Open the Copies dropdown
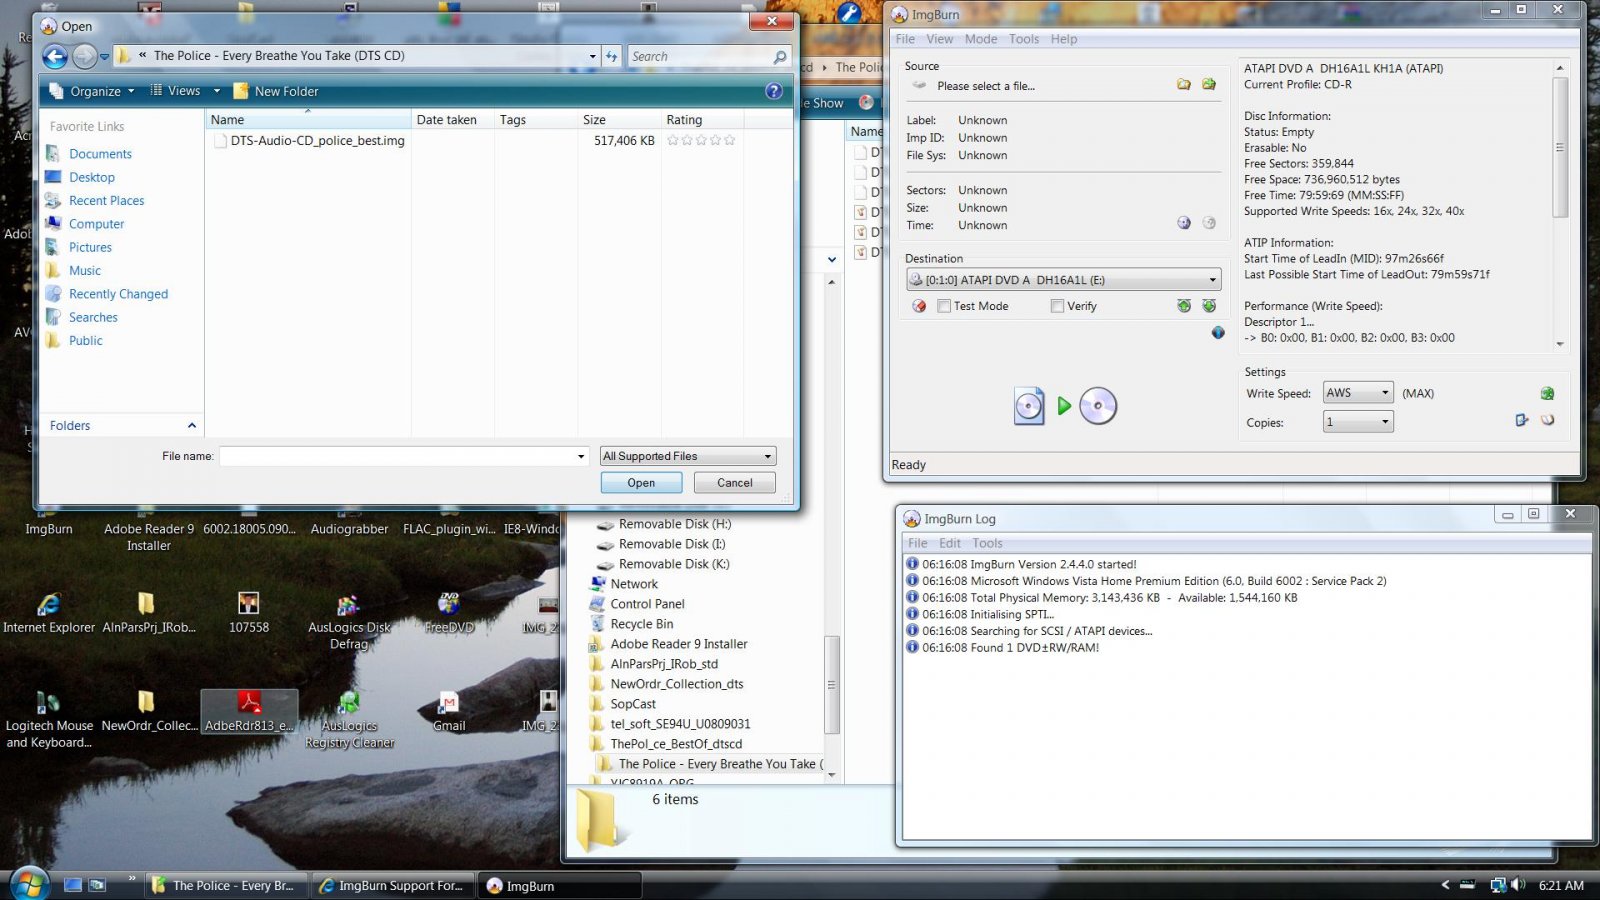 coord(1385,422)
